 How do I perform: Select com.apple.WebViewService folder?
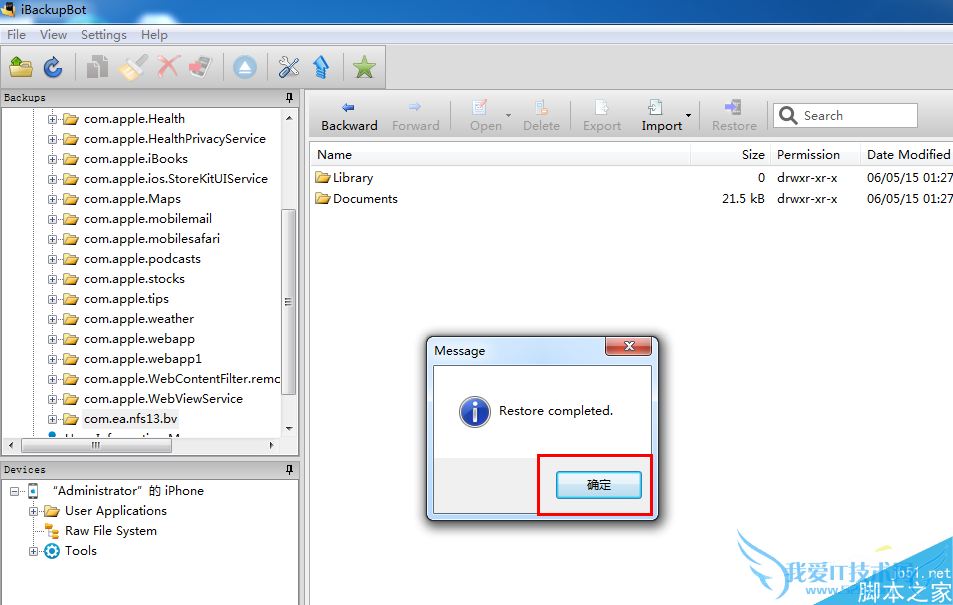click(163, 399)
